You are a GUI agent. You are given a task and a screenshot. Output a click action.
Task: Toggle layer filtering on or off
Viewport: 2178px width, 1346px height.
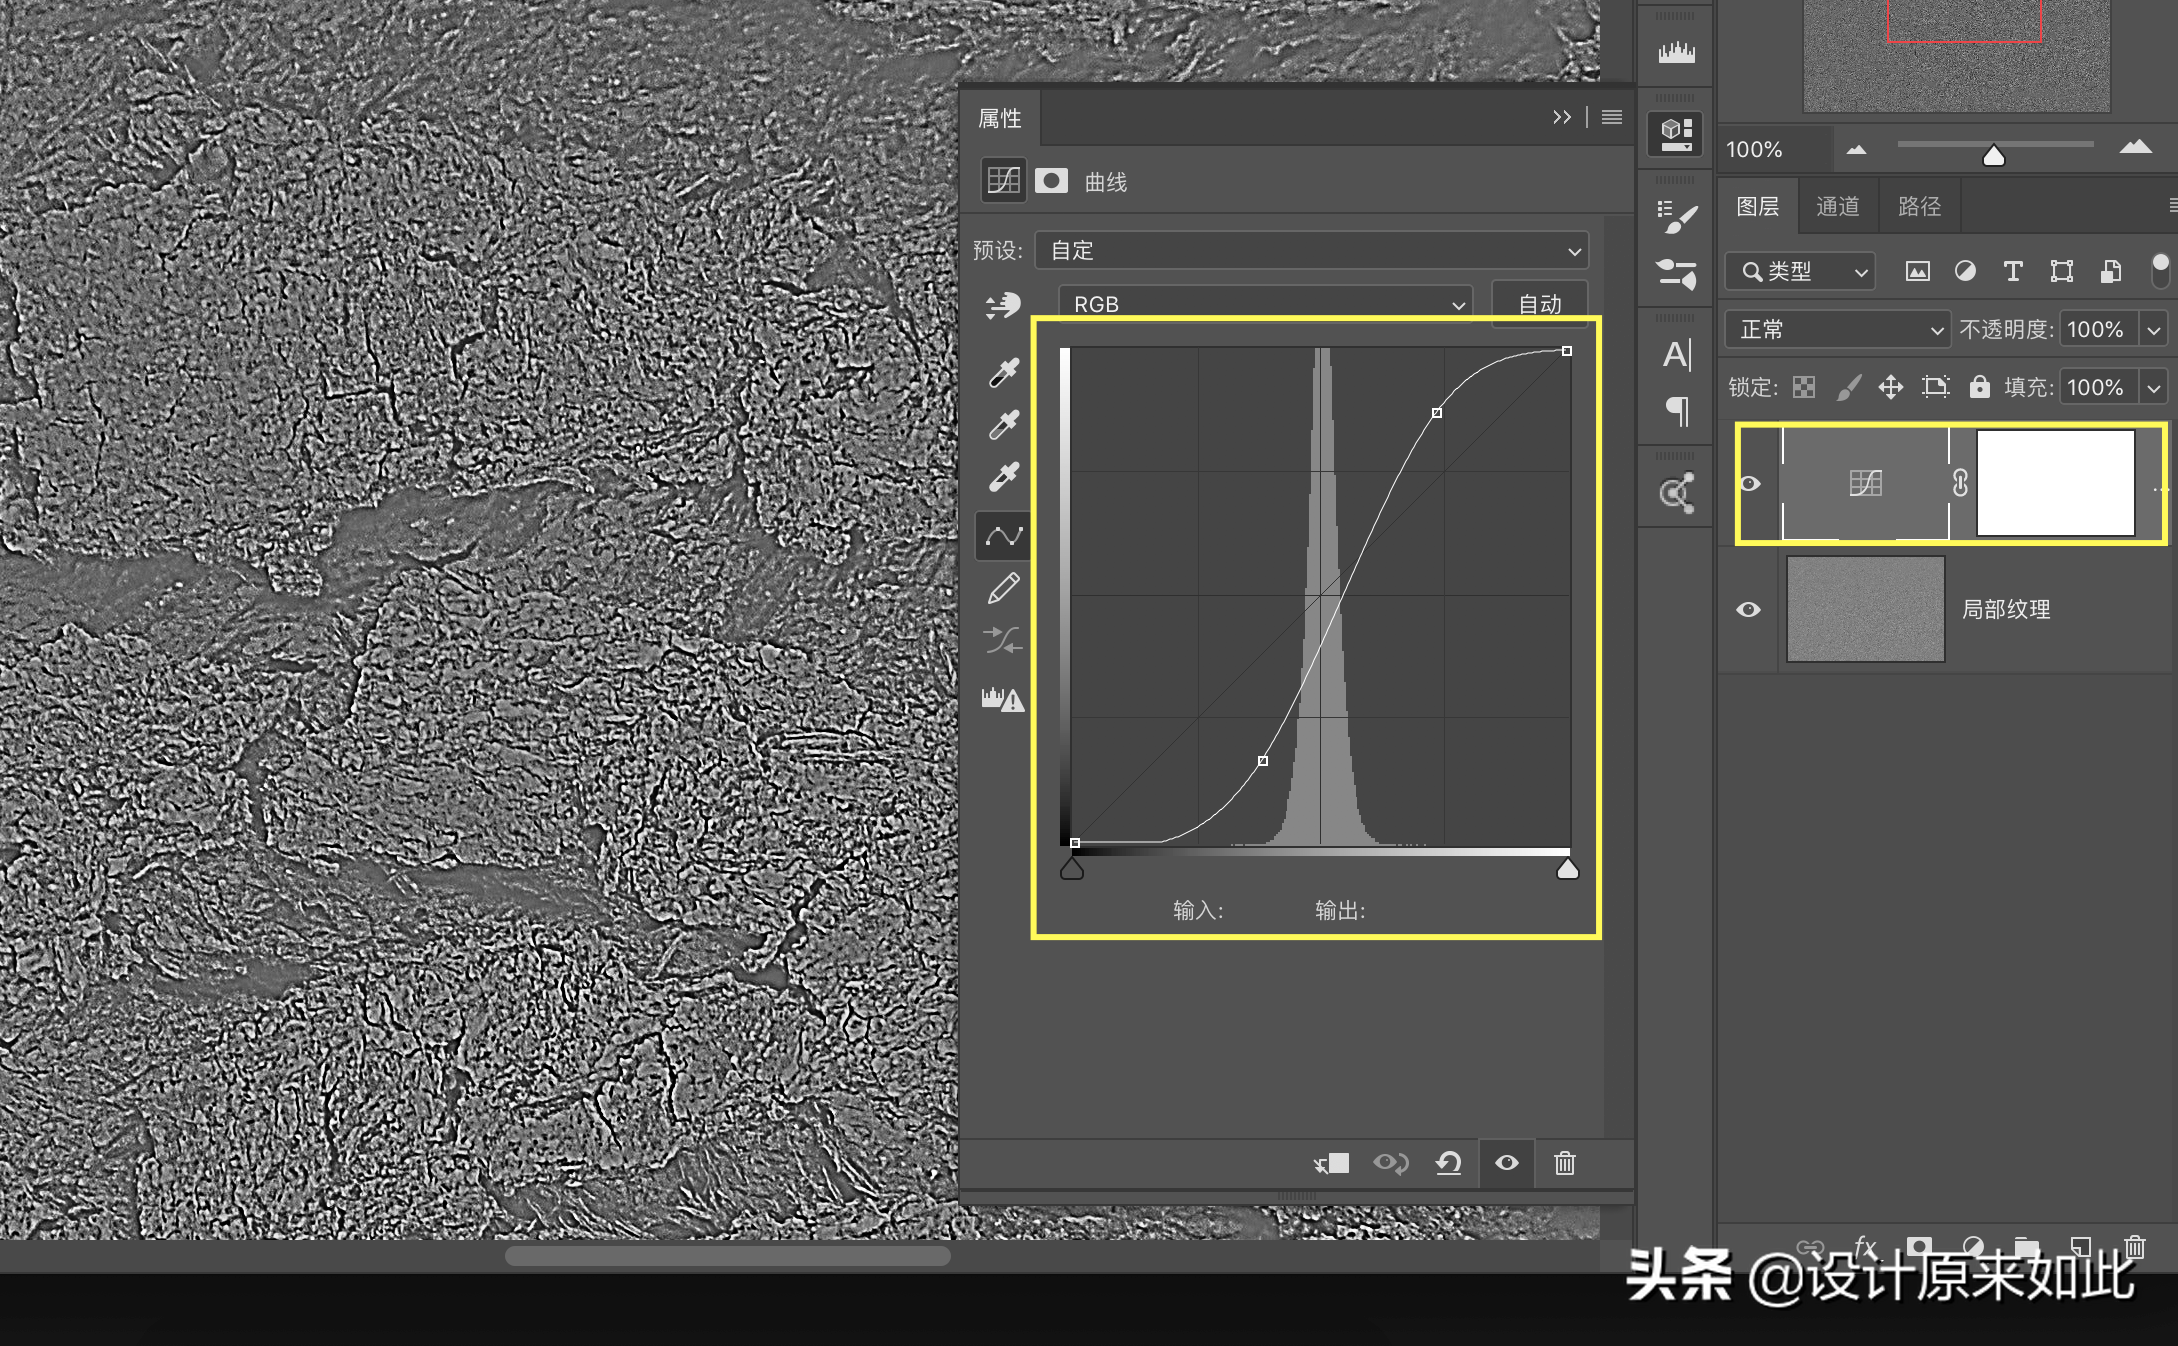click(x=2160, y=270)
